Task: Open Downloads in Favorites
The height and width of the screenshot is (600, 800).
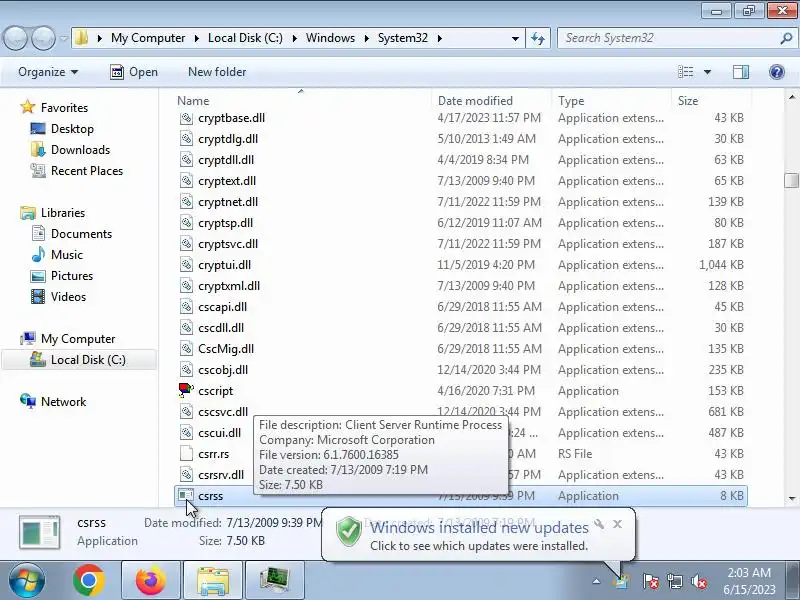Action: [81, 149]
